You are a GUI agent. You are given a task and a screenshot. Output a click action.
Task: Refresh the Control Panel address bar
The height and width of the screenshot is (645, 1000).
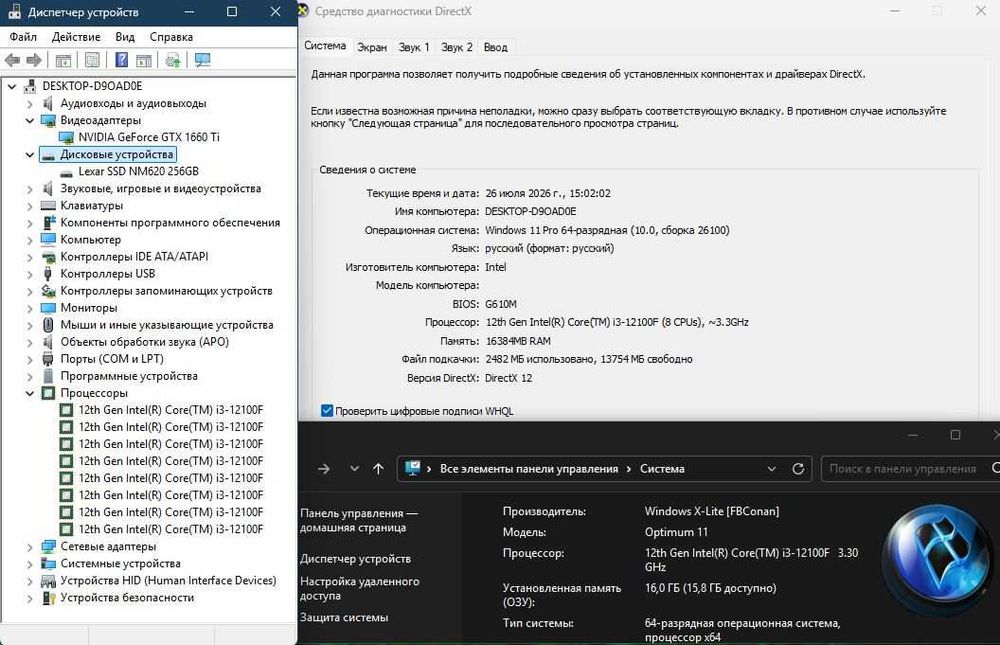pyautogui.click(x=798, y=469)
